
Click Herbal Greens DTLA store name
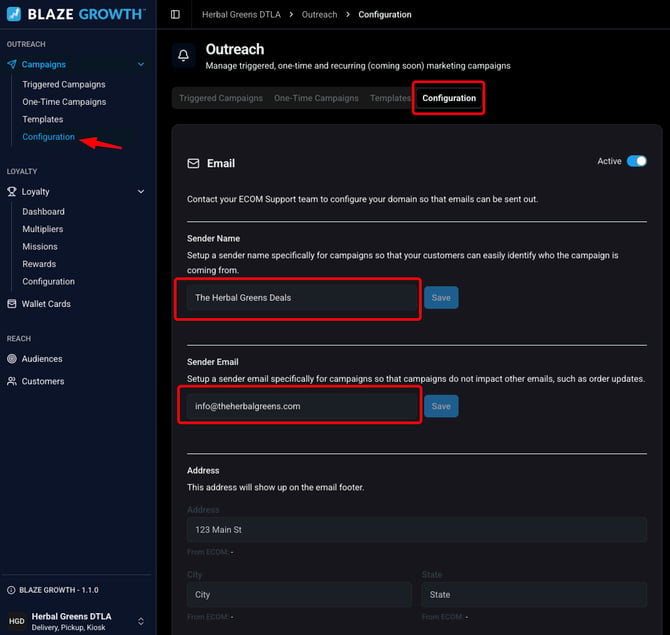point(71,616)
